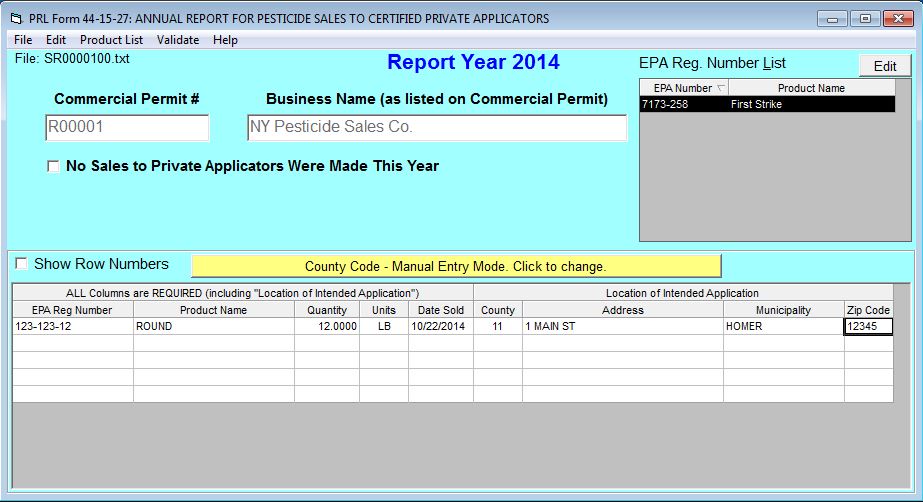Click the Quantity cell showing 12.0000

click(x=326, y=326)
